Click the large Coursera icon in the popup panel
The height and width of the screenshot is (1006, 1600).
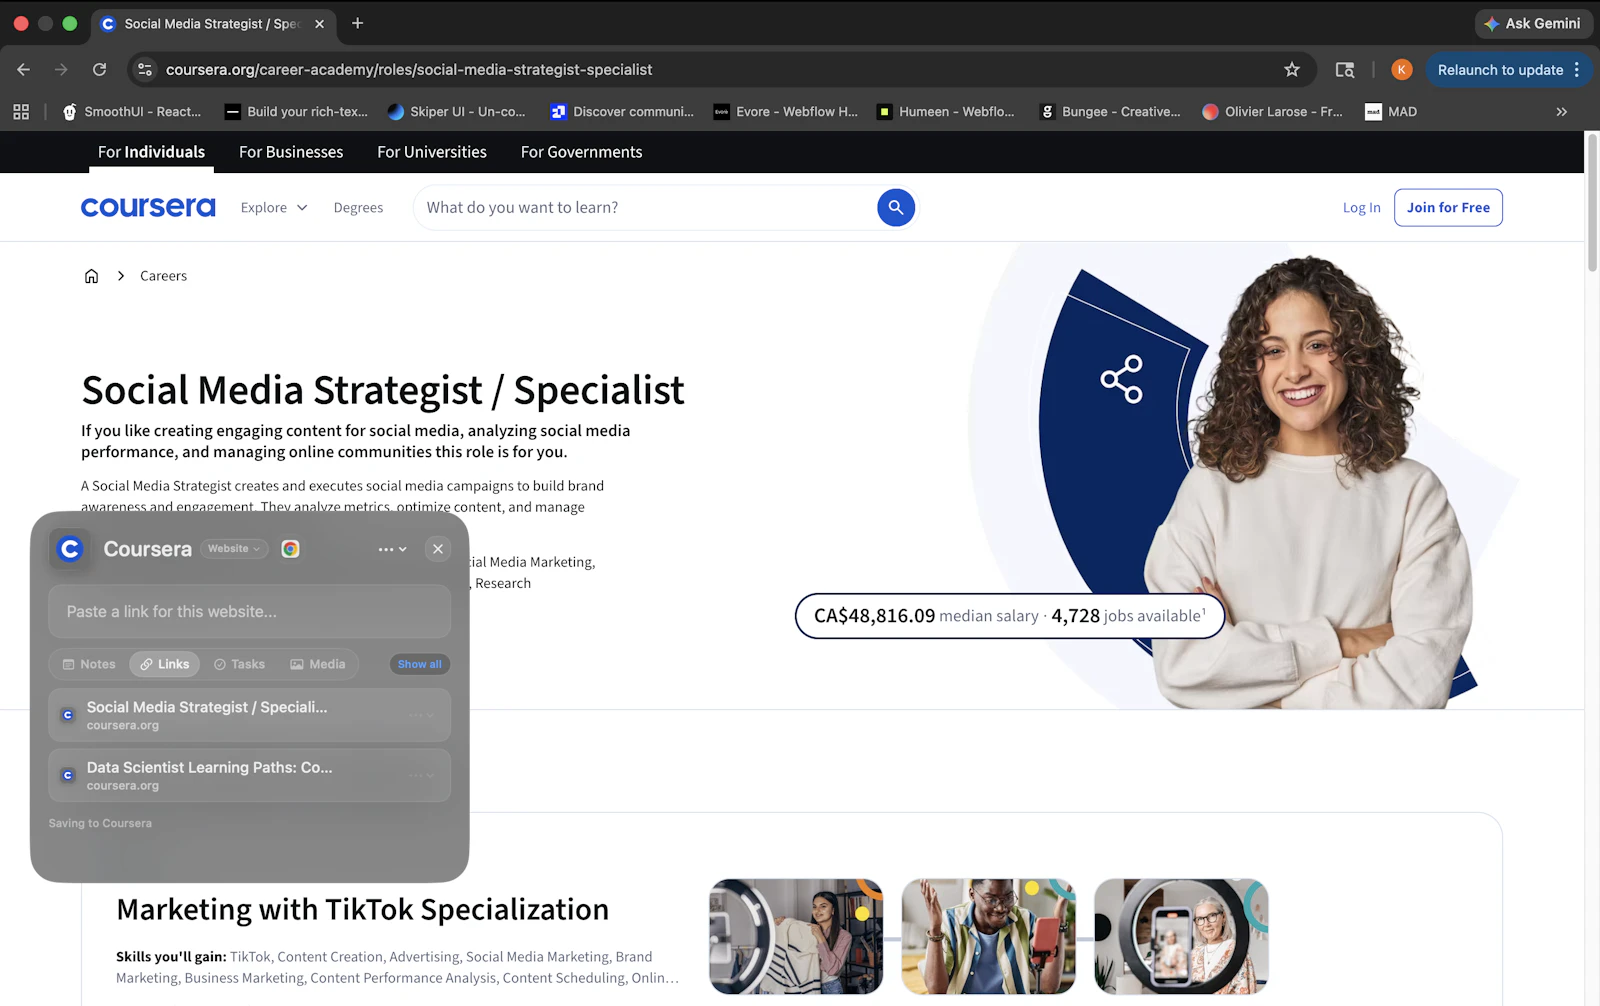(70, 549)
